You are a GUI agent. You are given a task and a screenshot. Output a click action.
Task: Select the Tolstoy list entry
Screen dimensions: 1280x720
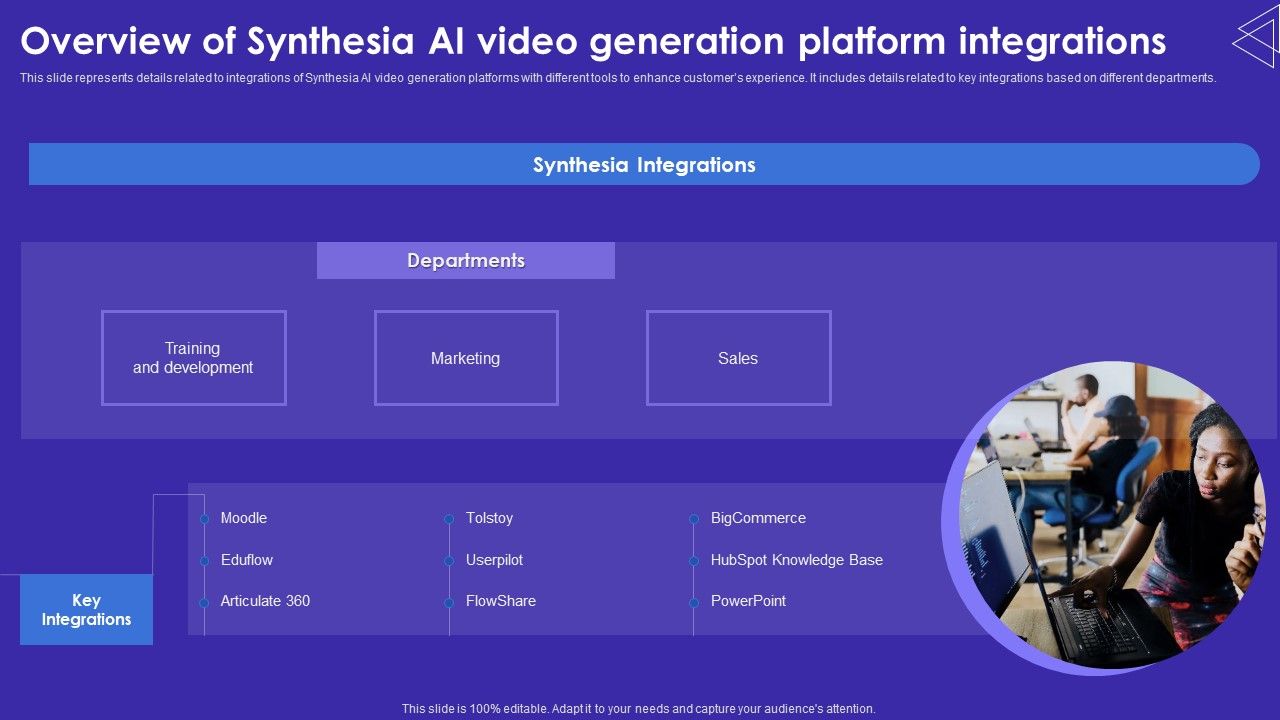point(489,518)
